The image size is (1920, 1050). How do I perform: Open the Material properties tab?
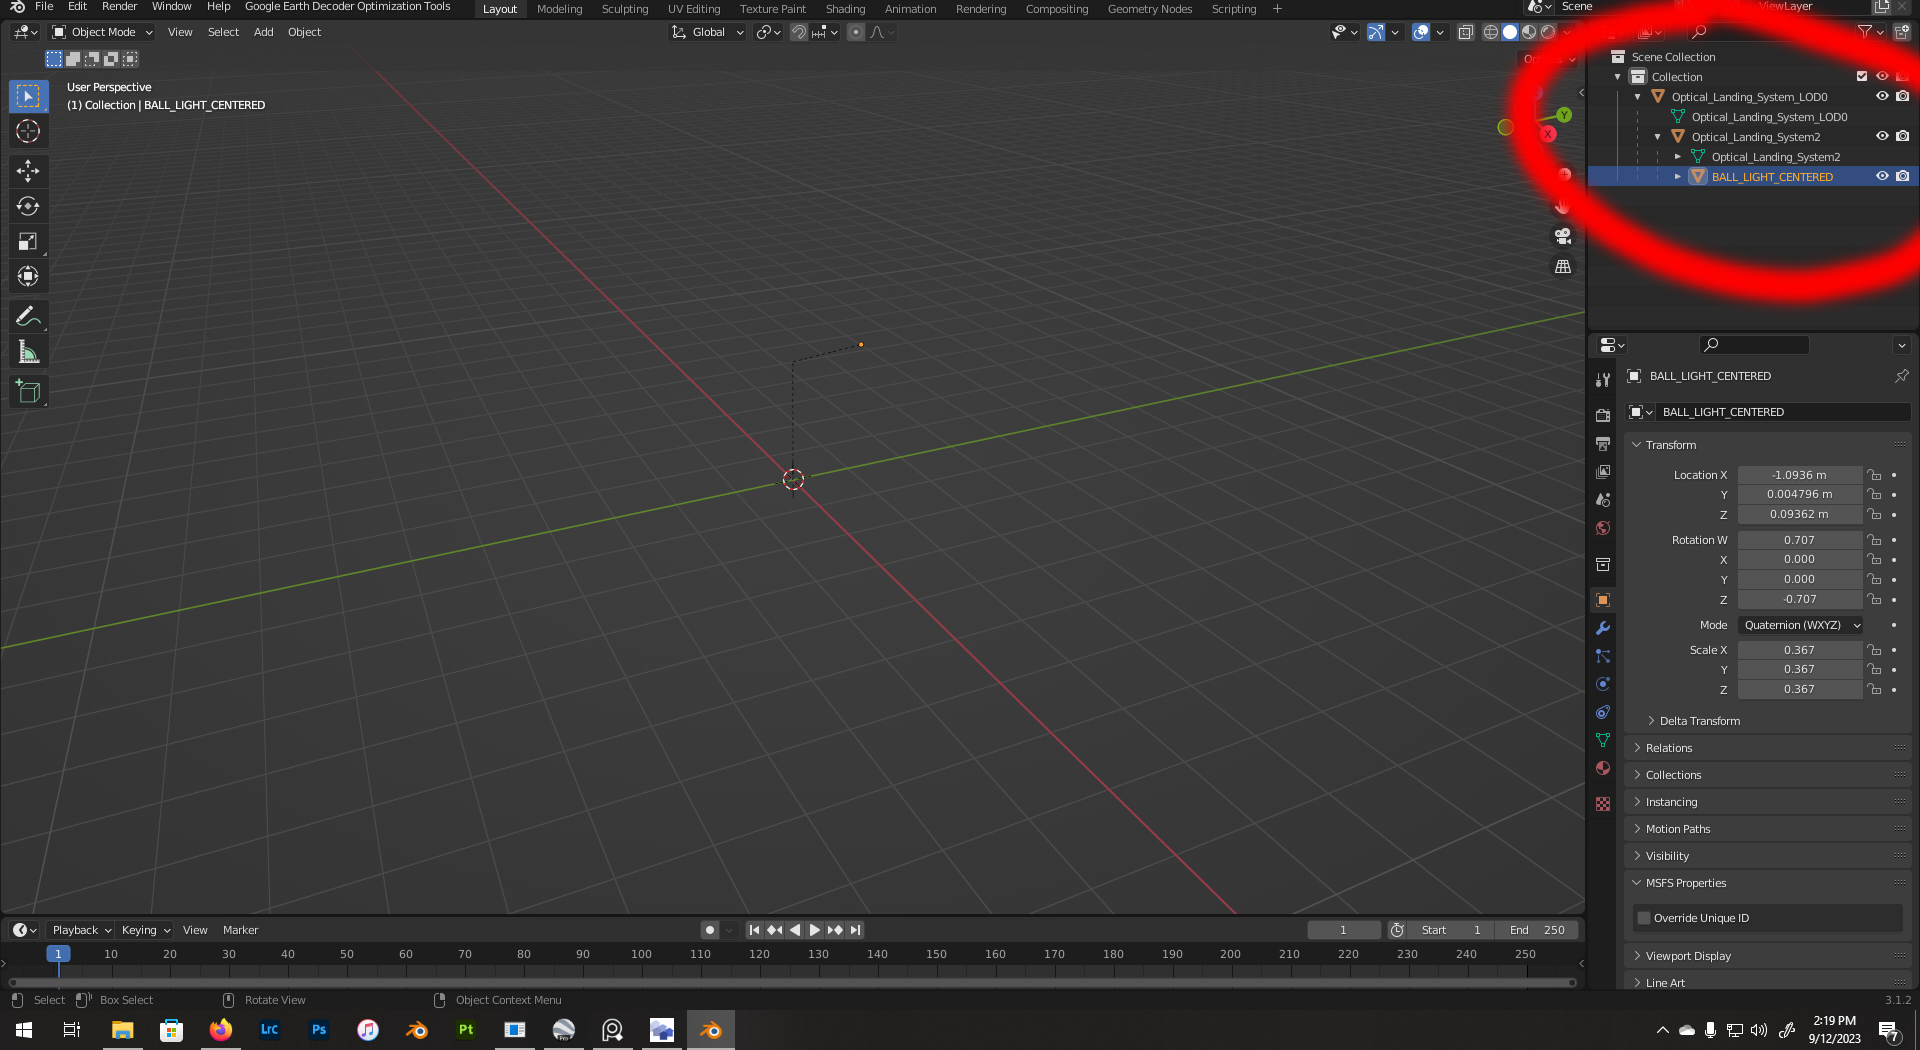click(1603, 768)
